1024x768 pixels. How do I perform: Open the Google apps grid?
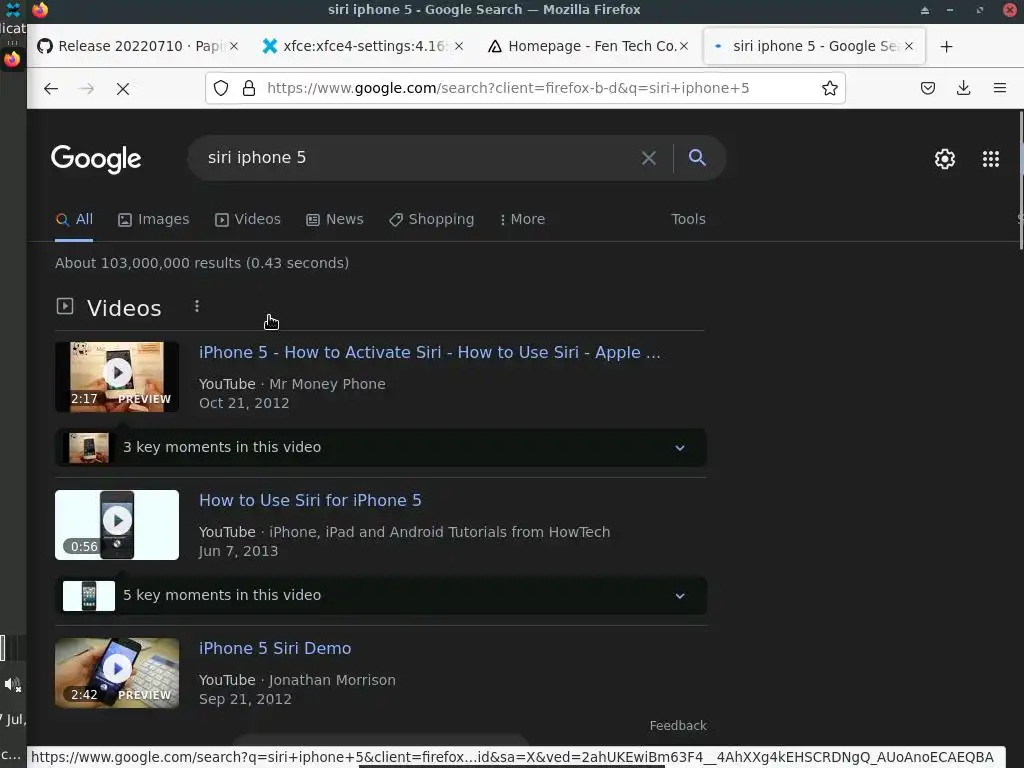[991, 159]
